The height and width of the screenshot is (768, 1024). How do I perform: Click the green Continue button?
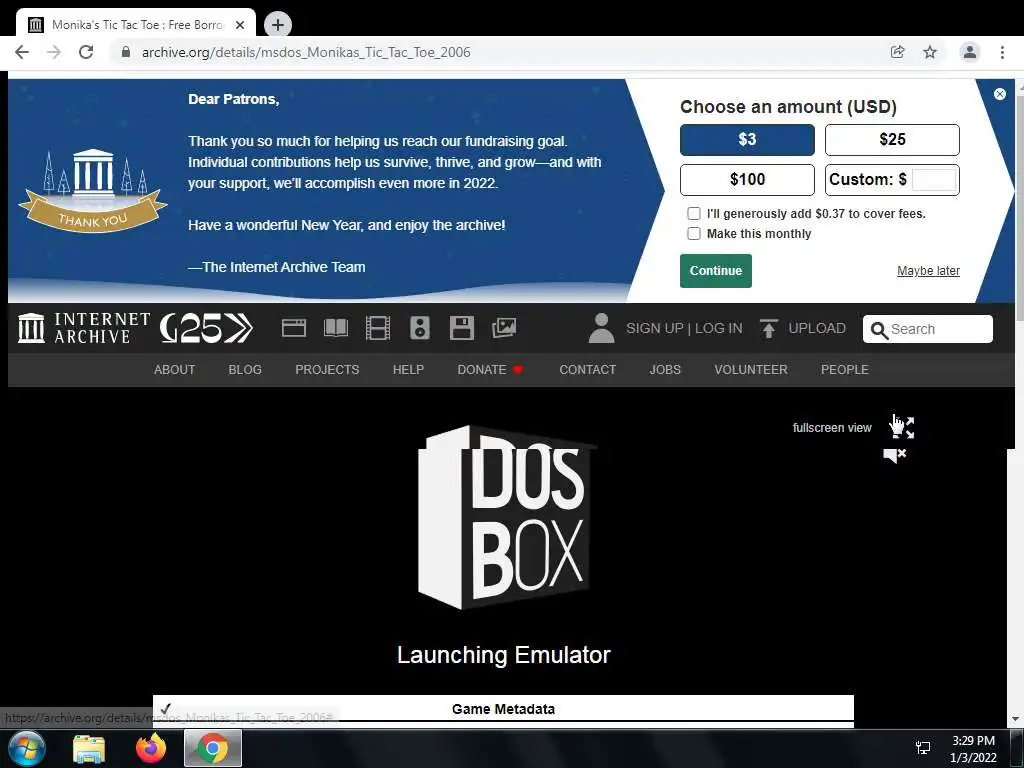tap(716, 271)
